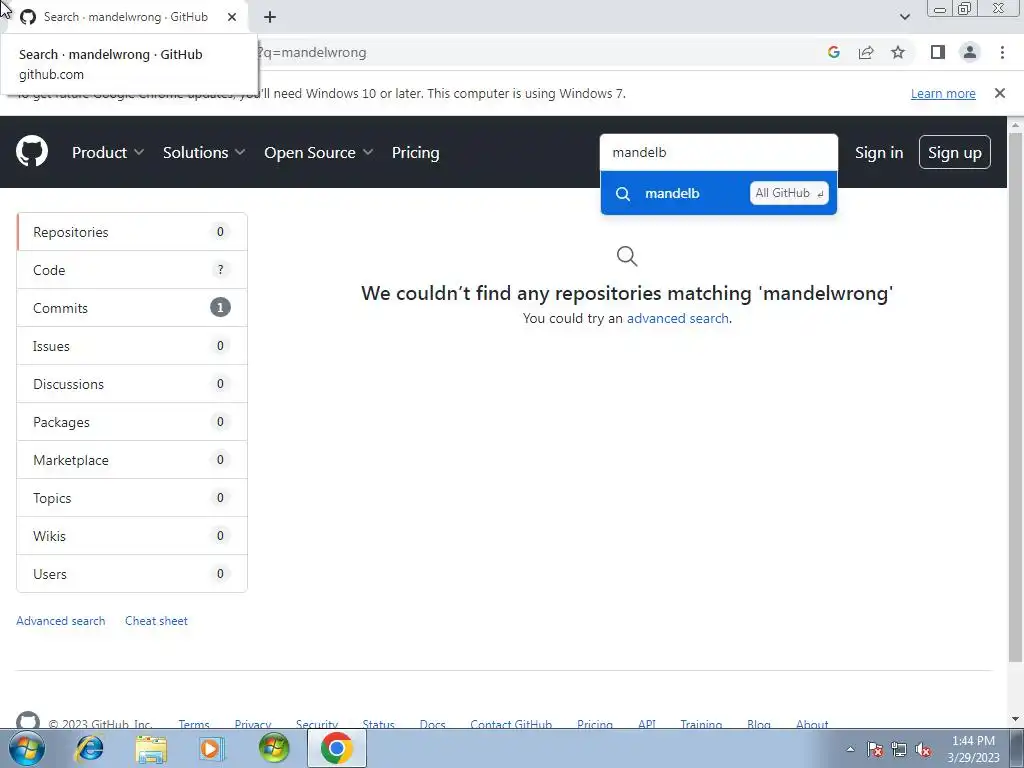Open the Action Center flag icon
This screenshot has width=1024, height=768.
pyautogui.click(x=875, y=749)
